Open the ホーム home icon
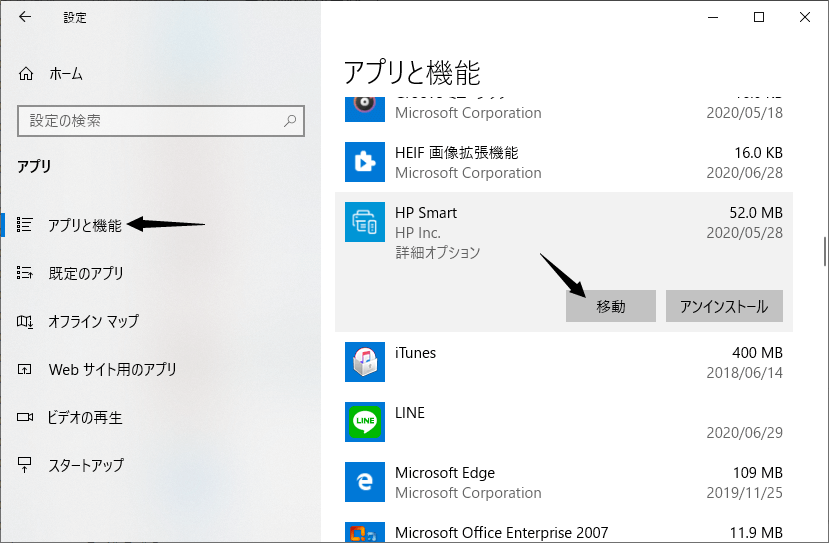This screenshot has width=829, height=543. point(26,73)
